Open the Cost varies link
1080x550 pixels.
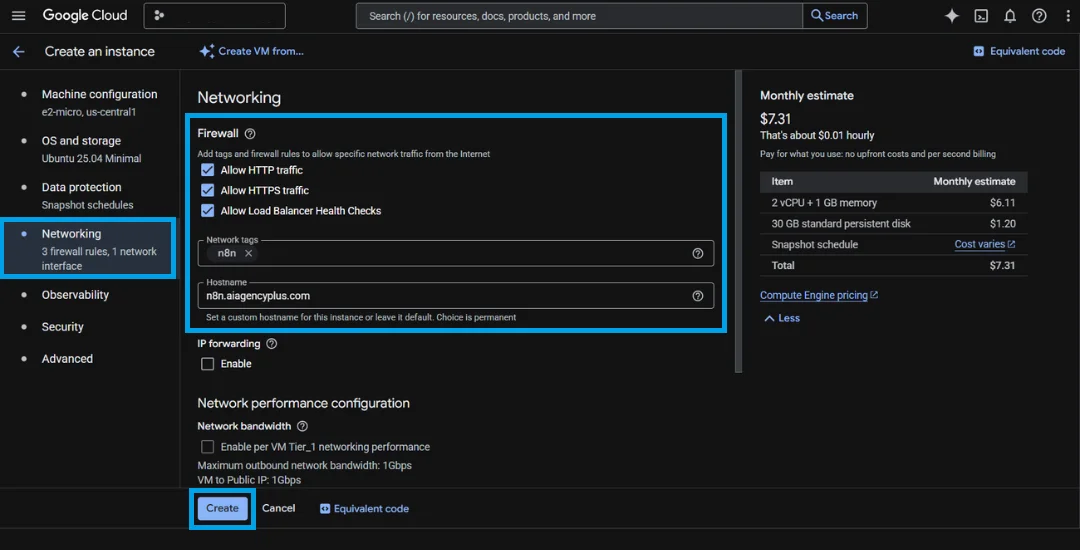tap(984, 244)
